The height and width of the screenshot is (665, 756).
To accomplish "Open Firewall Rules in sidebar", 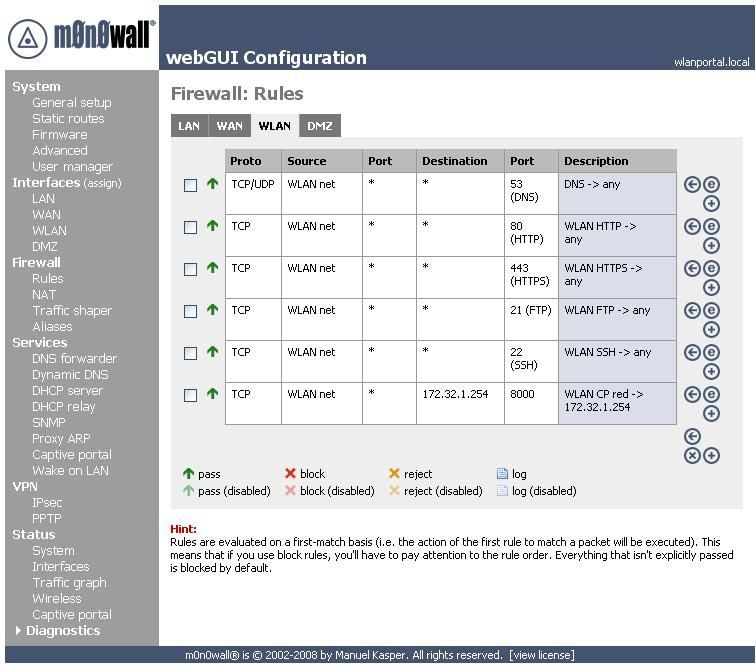I will point(47,279).
